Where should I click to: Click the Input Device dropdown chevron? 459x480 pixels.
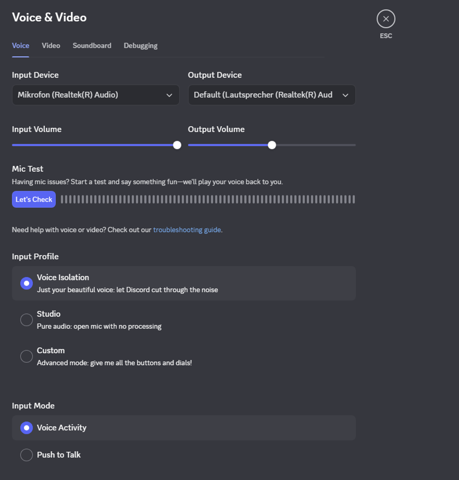point(169,95)
